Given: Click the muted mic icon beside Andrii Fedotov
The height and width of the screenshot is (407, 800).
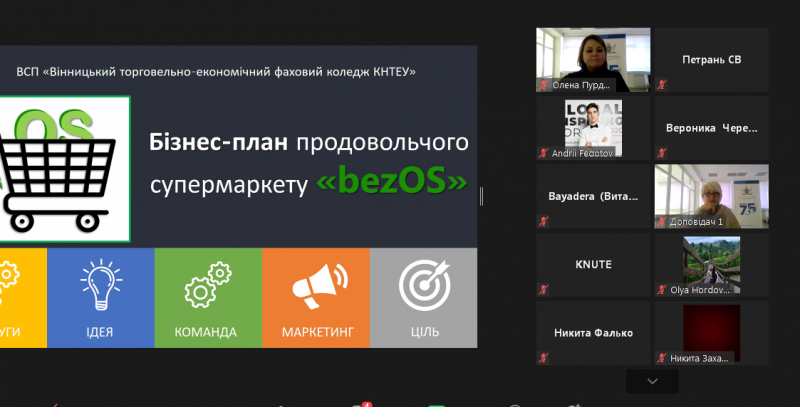Looking at the screenshot, I should point(544,153).
